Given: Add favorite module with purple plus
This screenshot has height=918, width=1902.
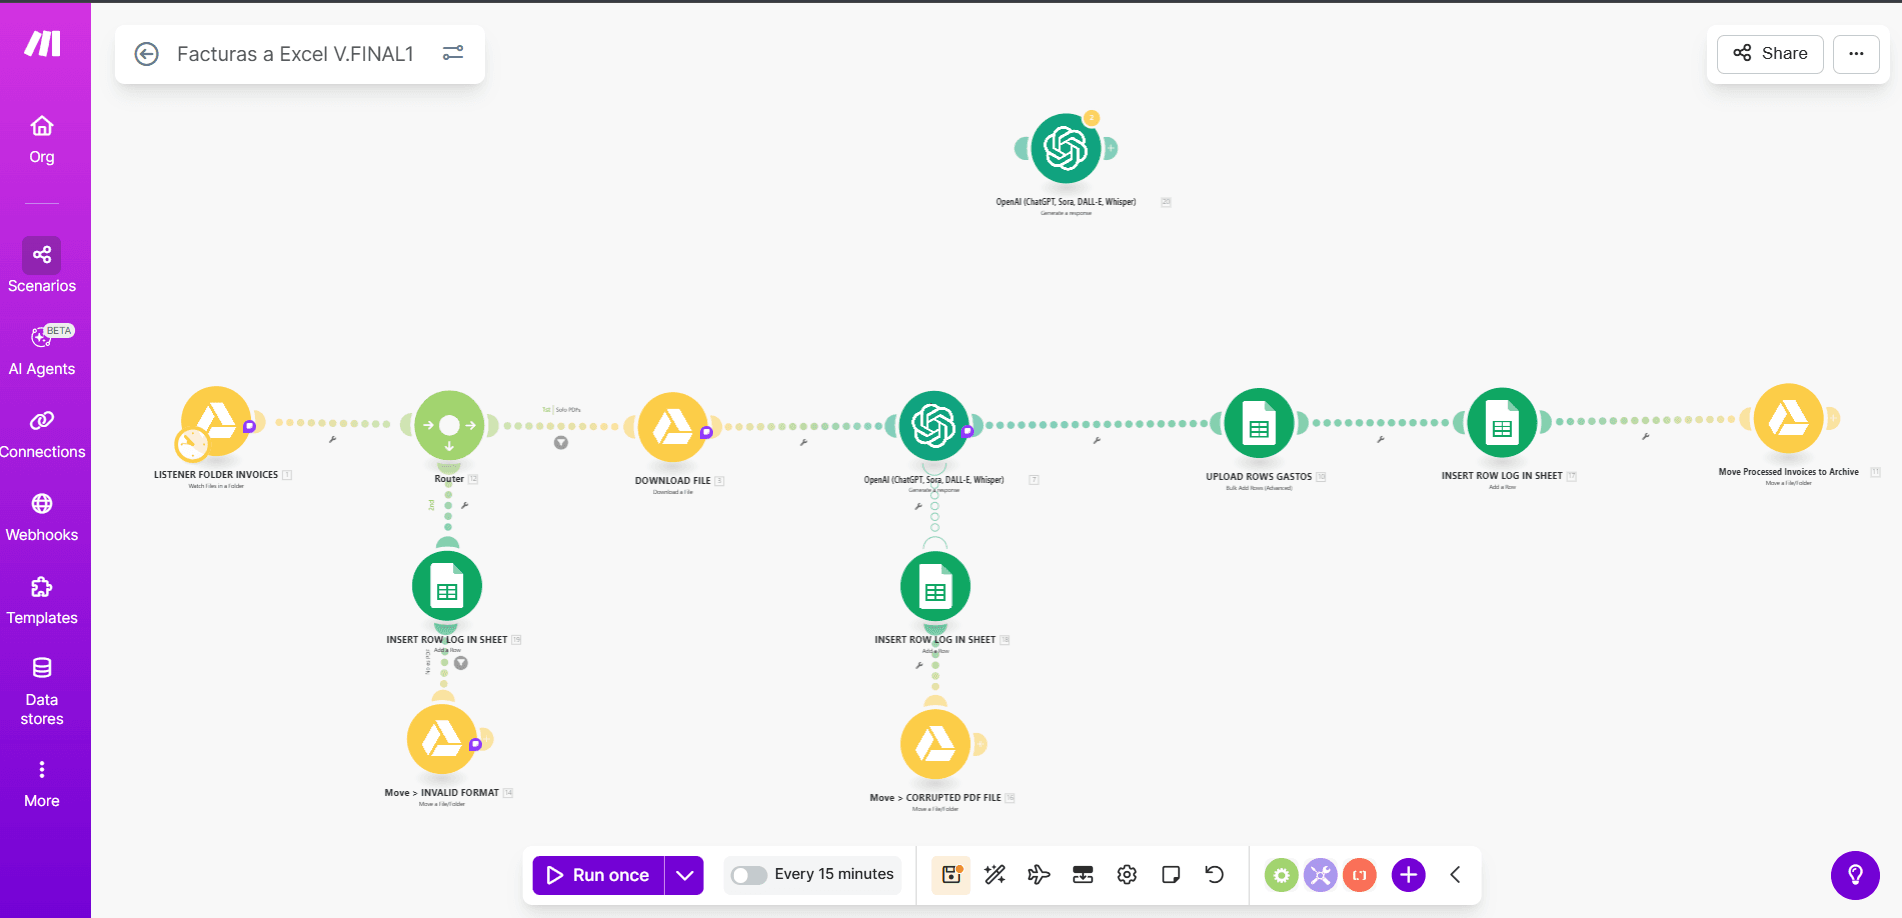Looking at the screenshot, I should [x=1408, y=875].
